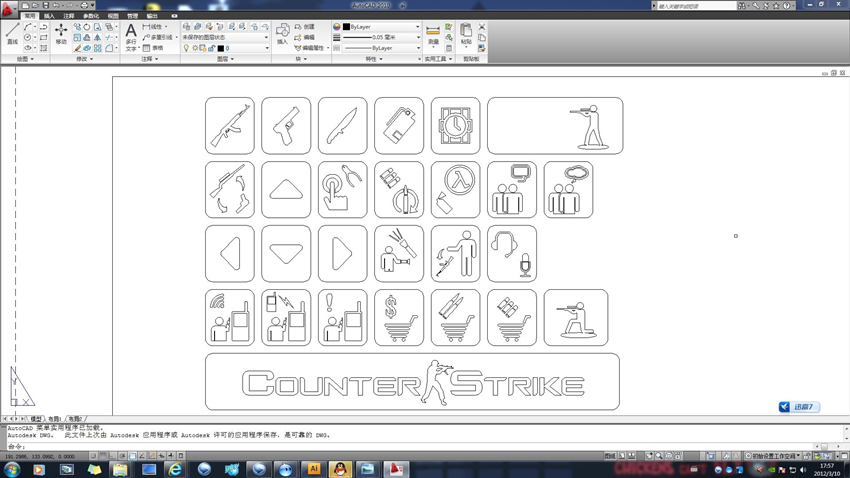Select the Array tool in modify panel
Screen dimensions: 850x478
[x=98, y=48]
